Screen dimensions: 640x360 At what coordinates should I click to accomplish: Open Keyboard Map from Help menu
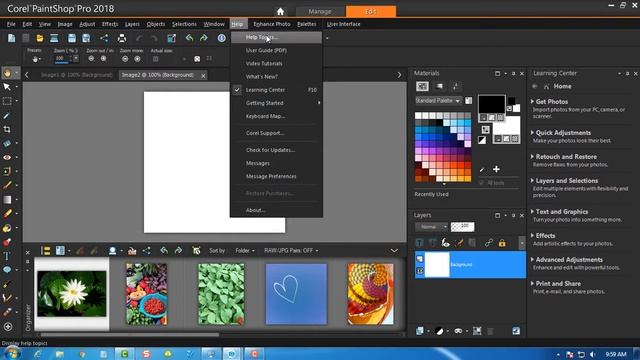276,116
